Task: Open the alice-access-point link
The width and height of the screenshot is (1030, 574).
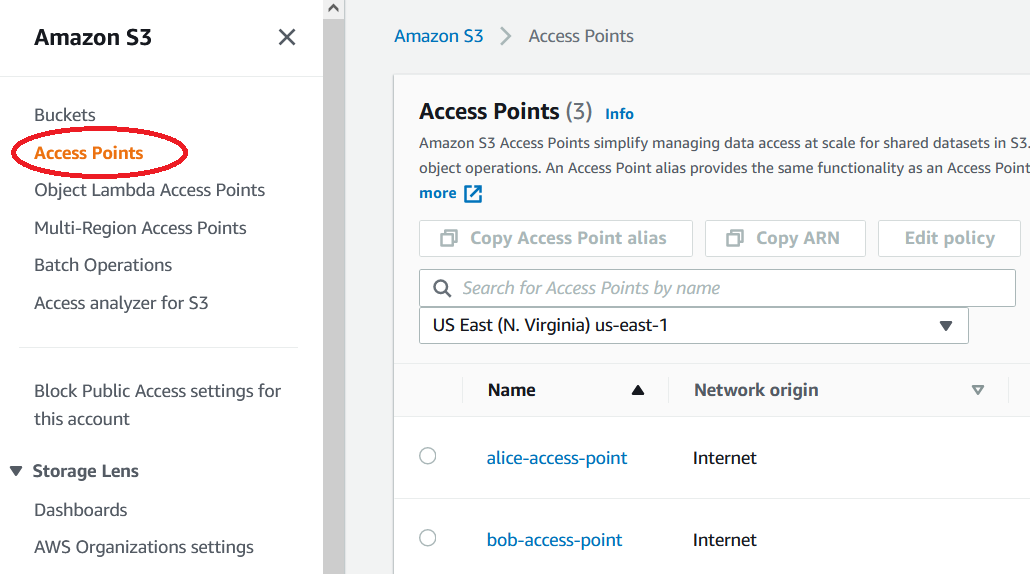Action: [x=557, y=458]
